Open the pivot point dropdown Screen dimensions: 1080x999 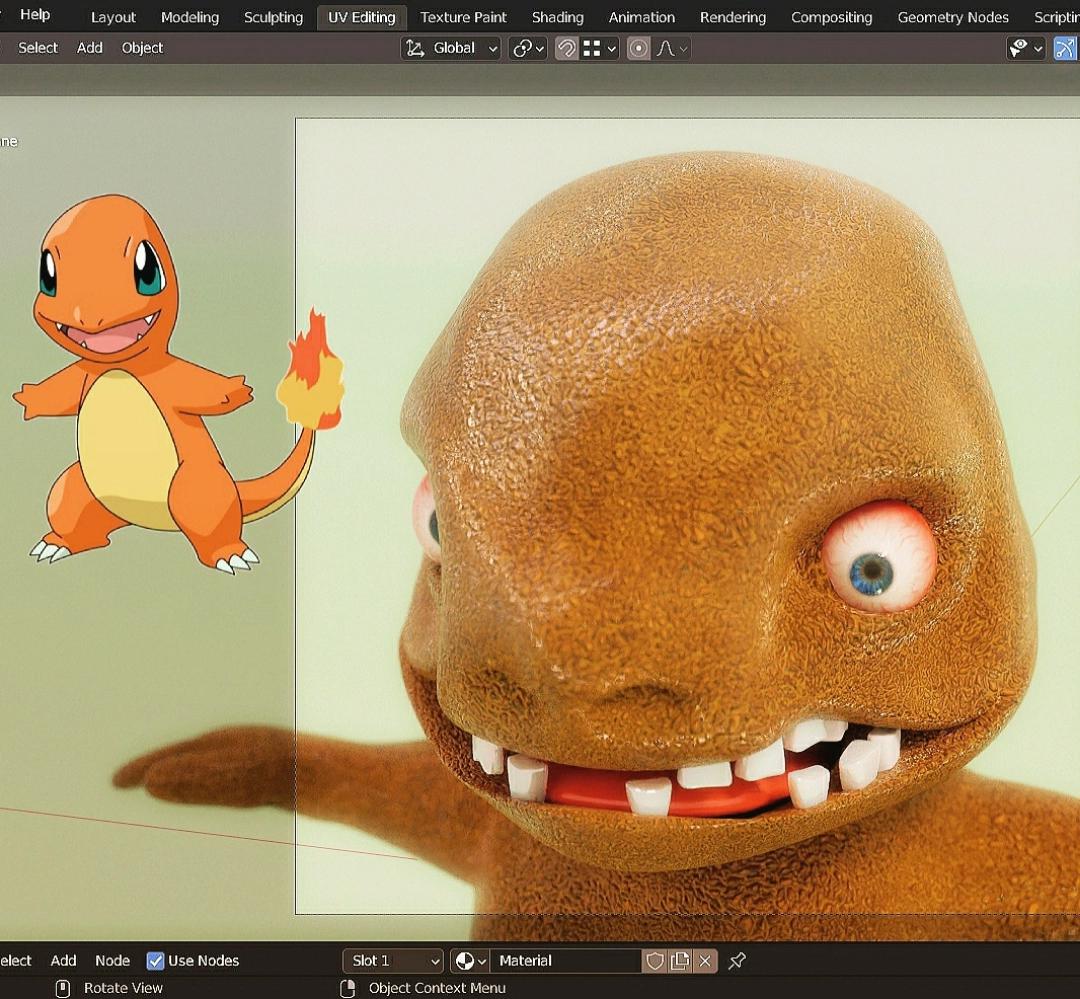527,48
